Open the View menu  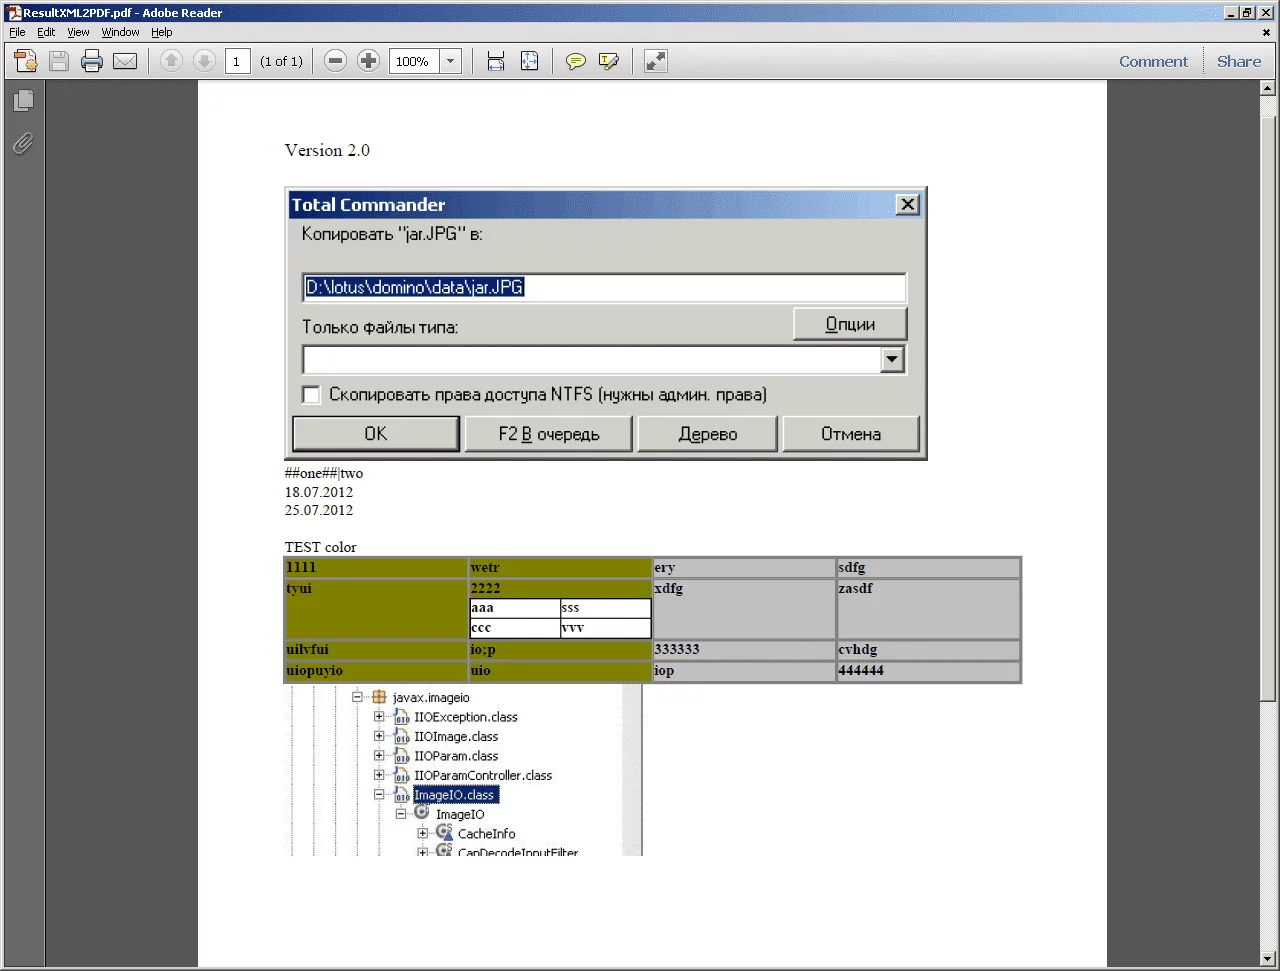(78, 32)
